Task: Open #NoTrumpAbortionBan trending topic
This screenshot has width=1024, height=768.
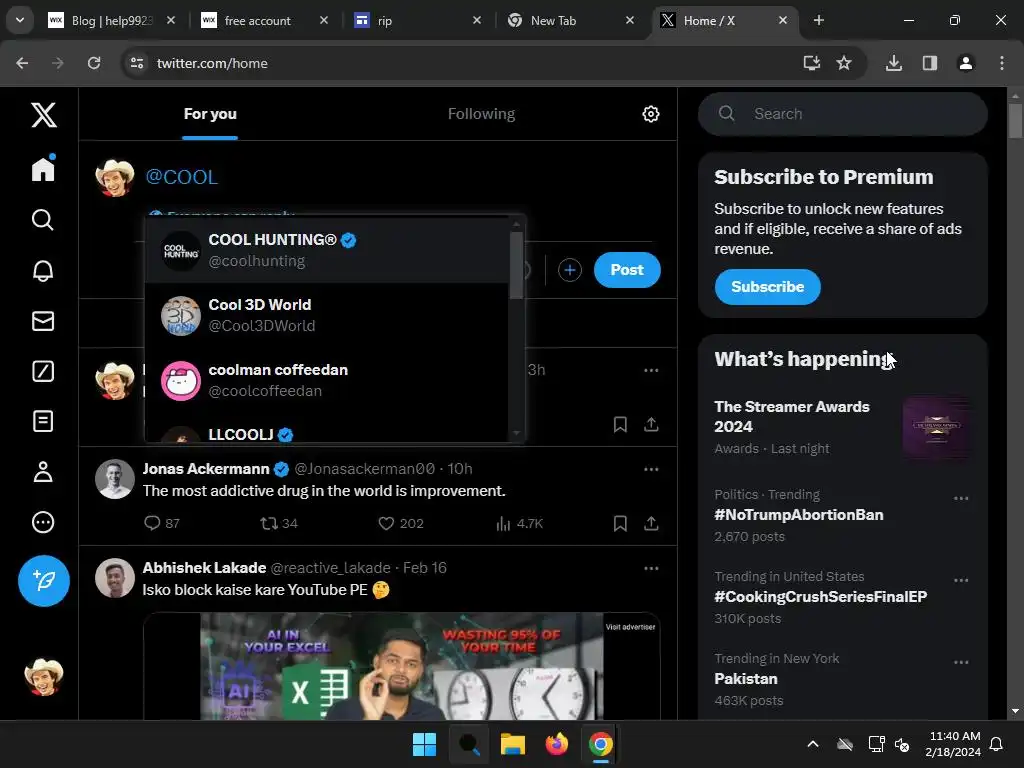Action: 799,515
